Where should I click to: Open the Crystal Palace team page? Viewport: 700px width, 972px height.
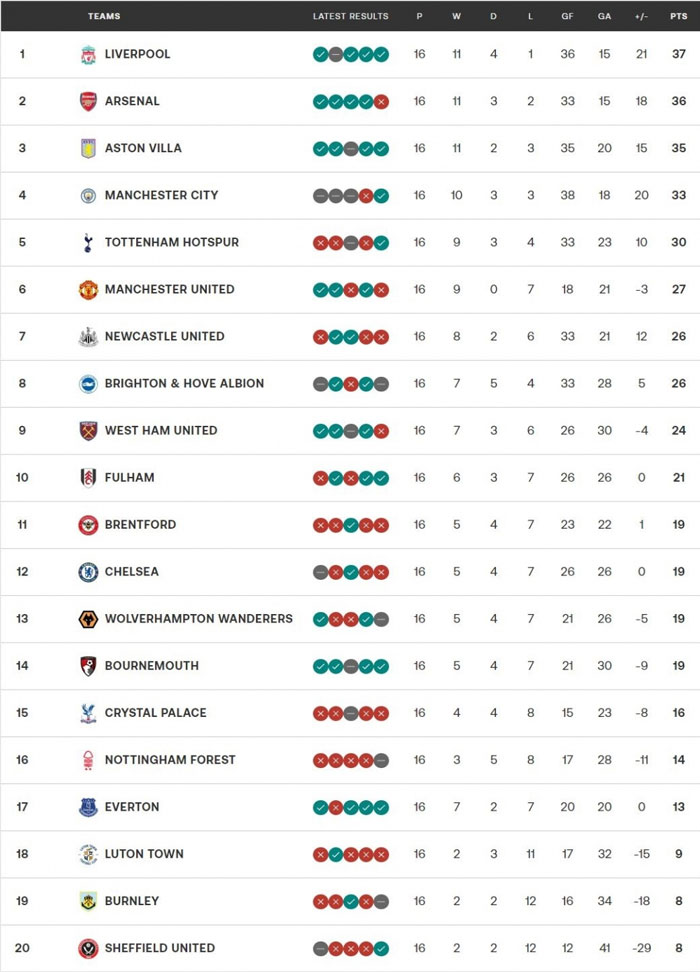(155, 713)
